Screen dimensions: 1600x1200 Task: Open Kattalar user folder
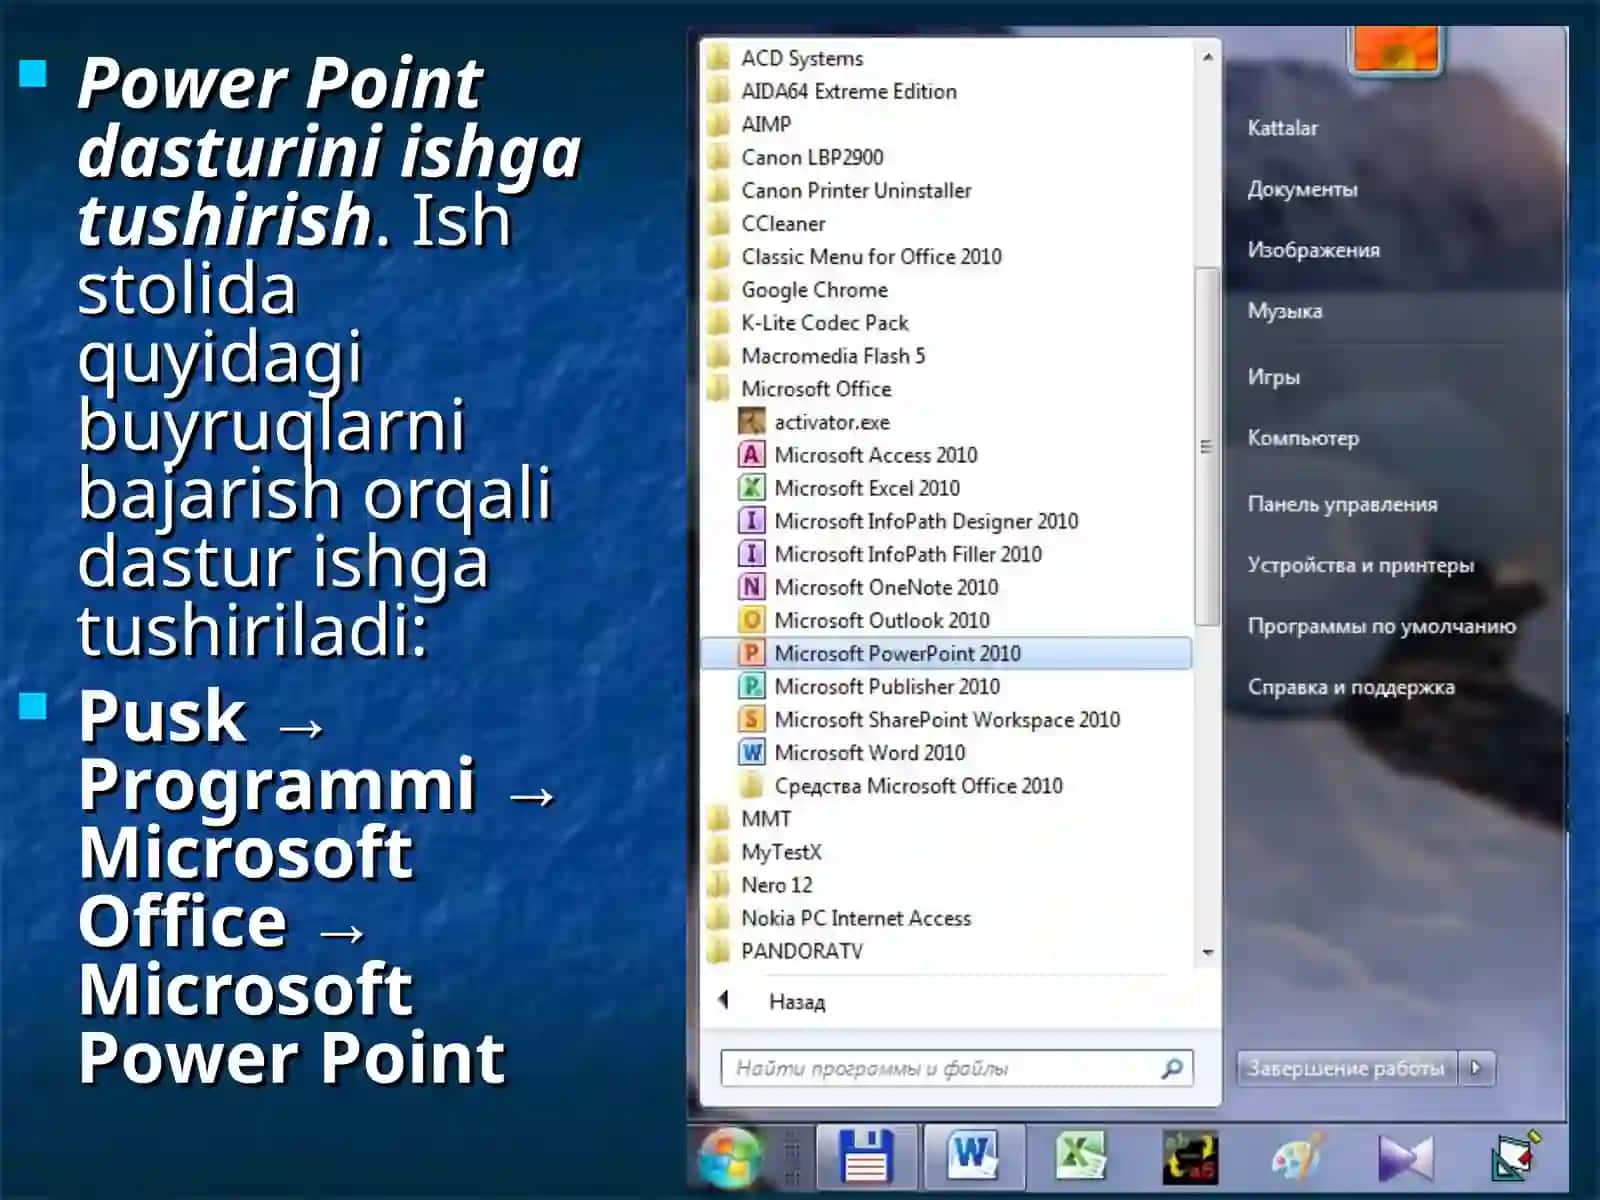tap(1282, 128)
